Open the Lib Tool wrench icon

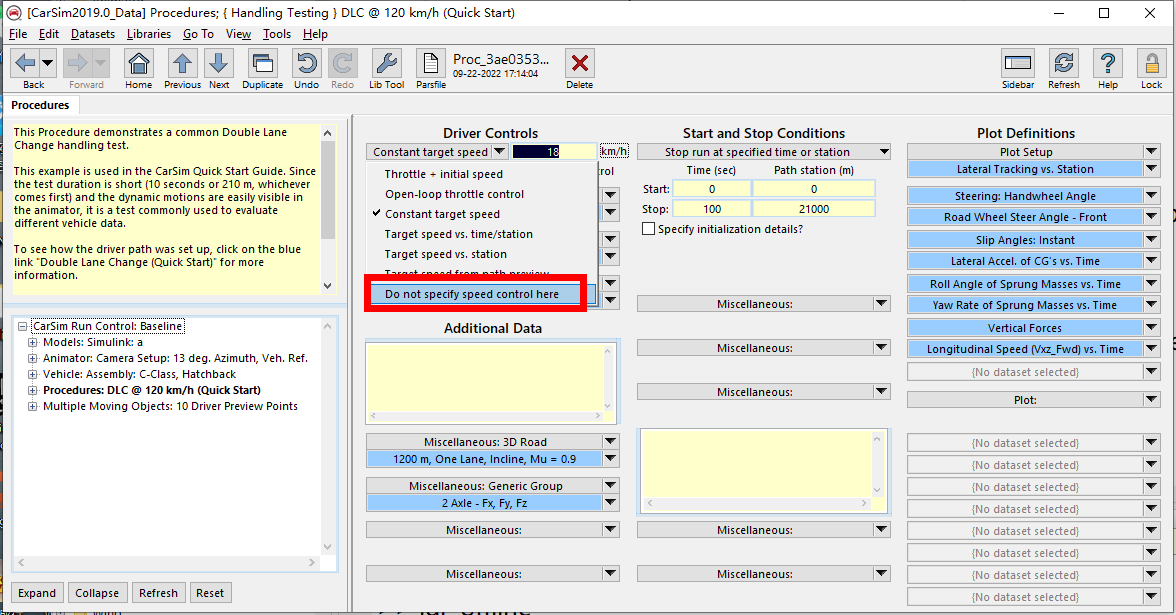tap(386, 64)
